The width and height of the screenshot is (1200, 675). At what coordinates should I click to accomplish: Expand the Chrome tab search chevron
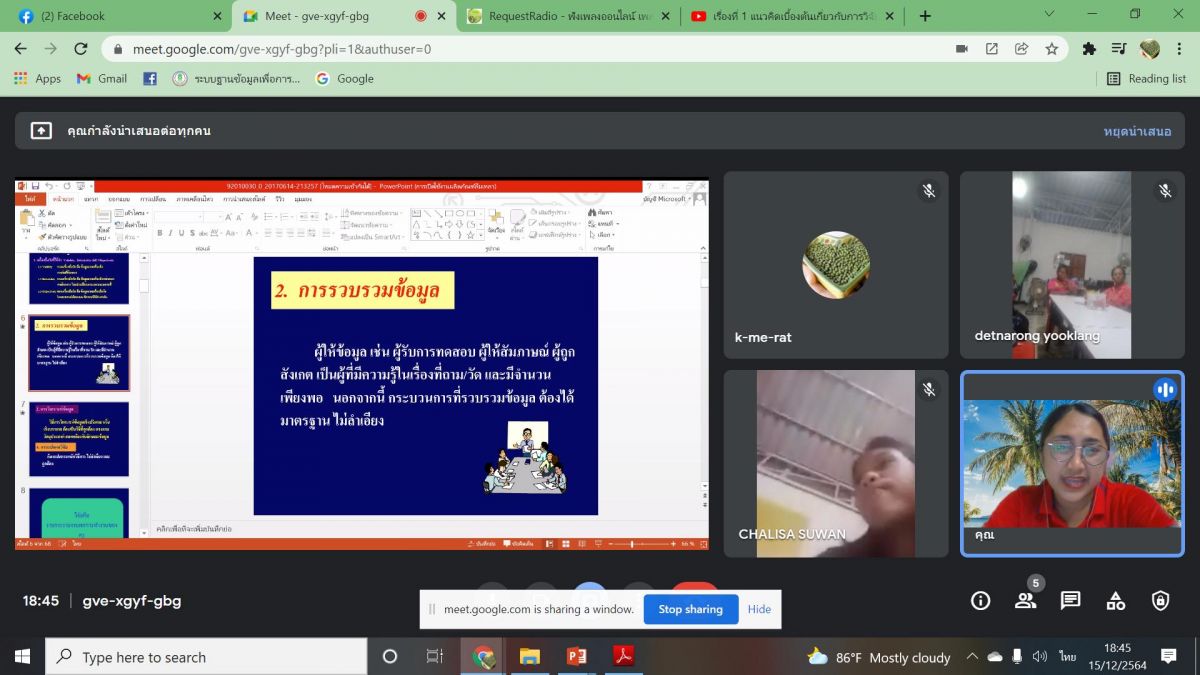[x=1049, y=15]
